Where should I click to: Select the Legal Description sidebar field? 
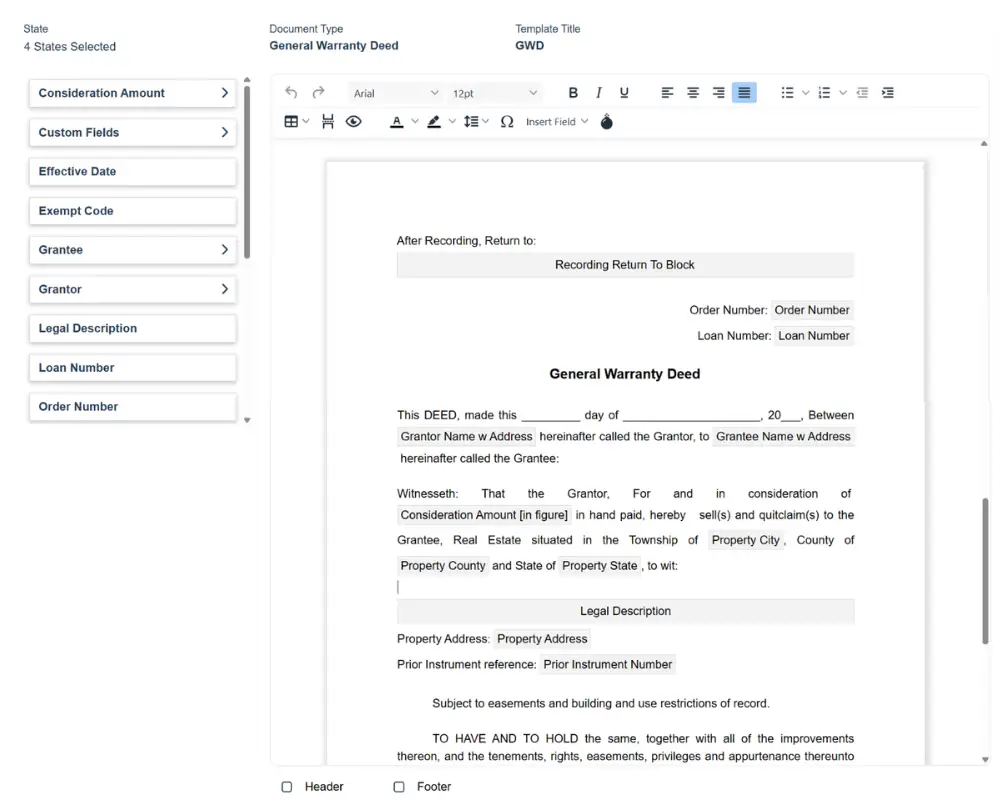click(133, 328)
